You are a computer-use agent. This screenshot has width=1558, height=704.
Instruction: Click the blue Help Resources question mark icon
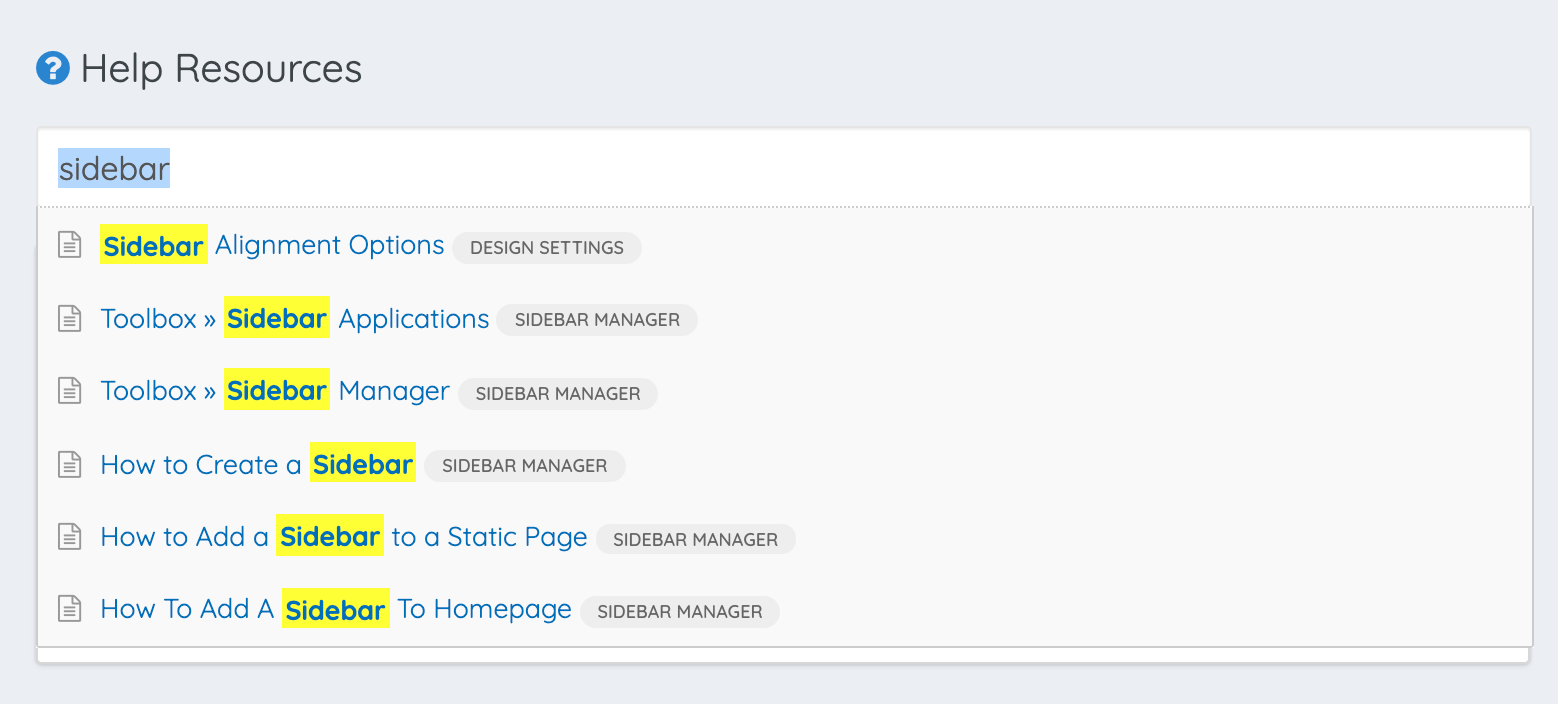53,69
